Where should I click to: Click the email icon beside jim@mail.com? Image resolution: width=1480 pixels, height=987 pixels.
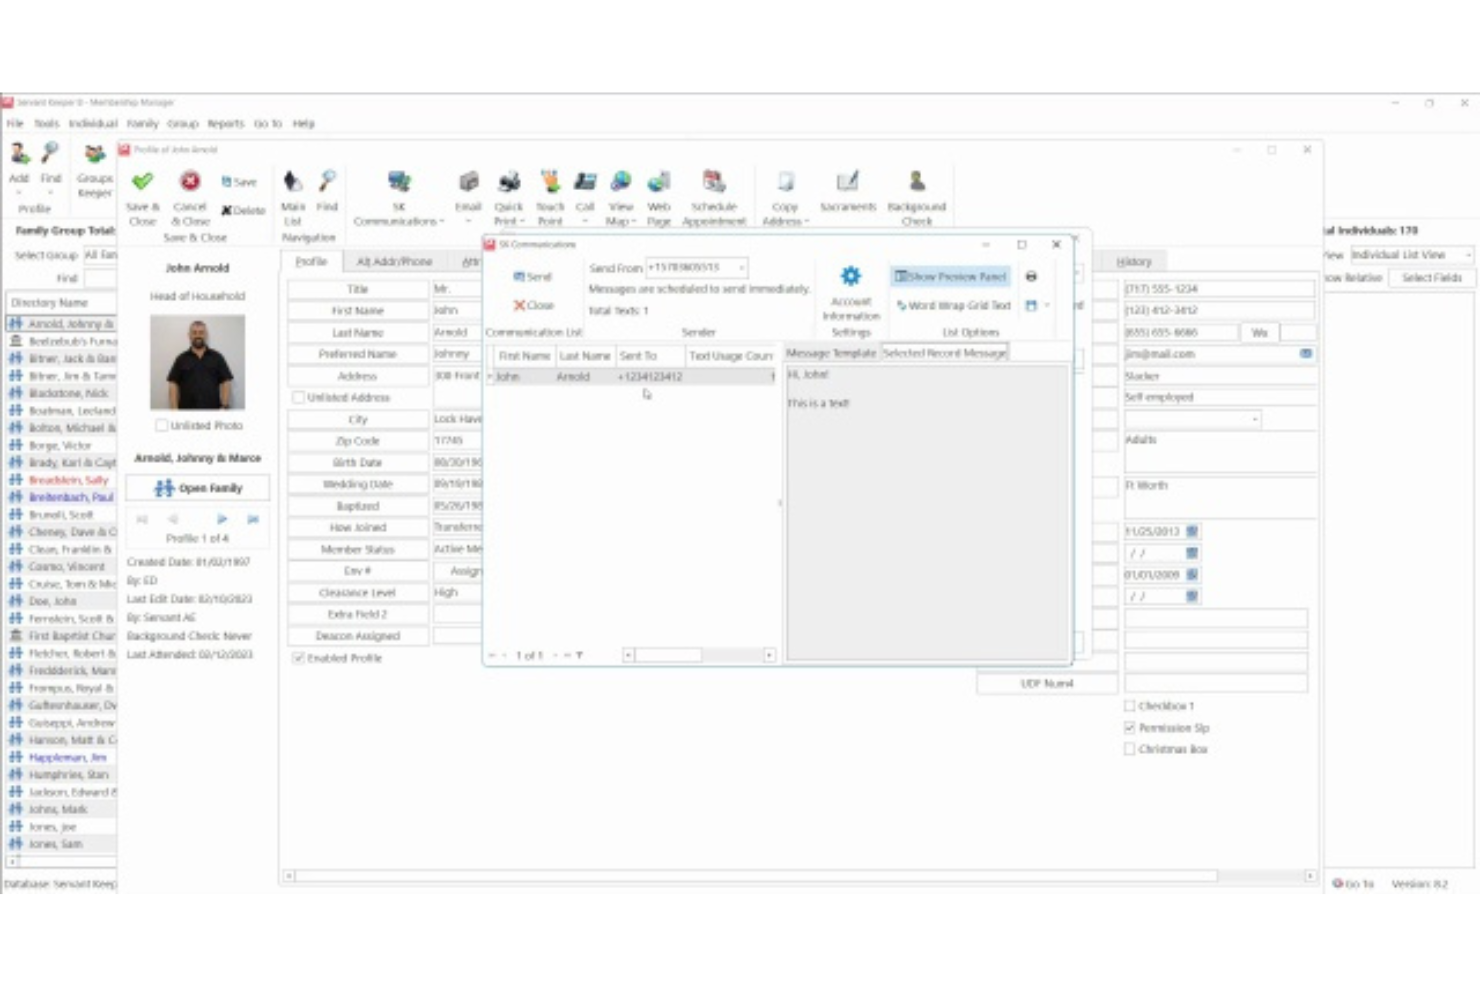(1305, 354)
